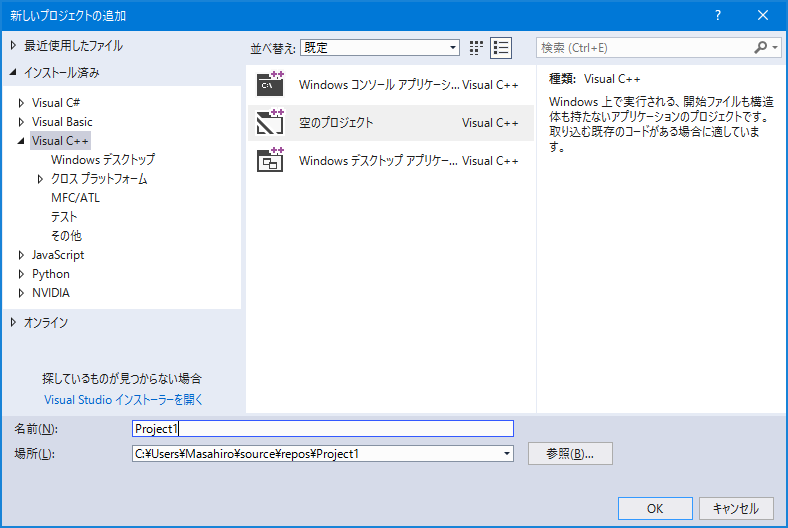Select Visual C# tree label
The width and height of the screenshot is (788, 528).
[56, 103]
